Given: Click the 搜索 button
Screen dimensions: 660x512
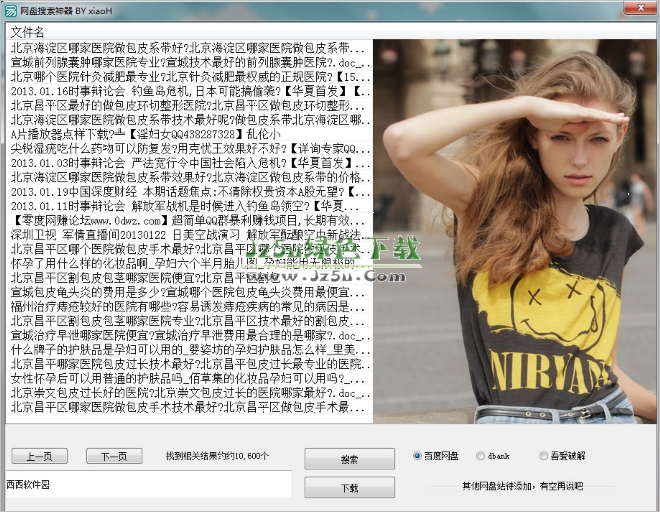Looking at the screenshot, I should [x=349, y=459].
